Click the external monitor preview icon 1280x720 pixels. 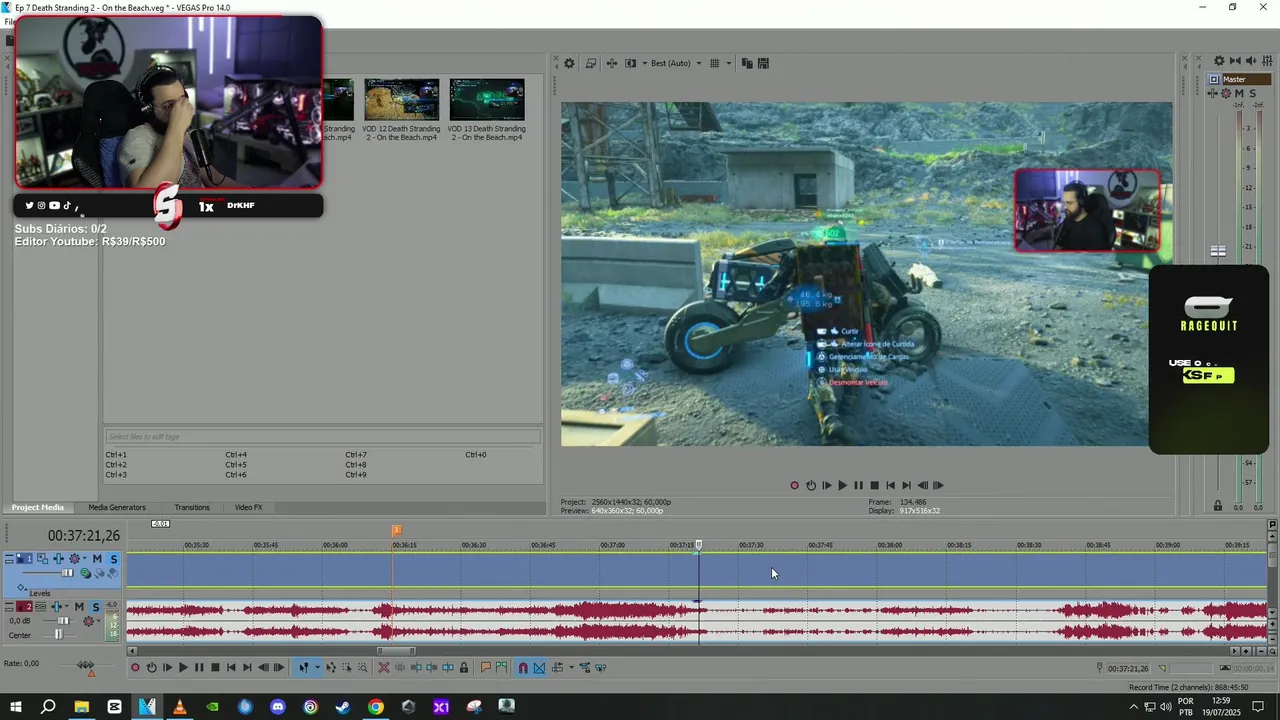pyautogui.click(x=590, y=63)
